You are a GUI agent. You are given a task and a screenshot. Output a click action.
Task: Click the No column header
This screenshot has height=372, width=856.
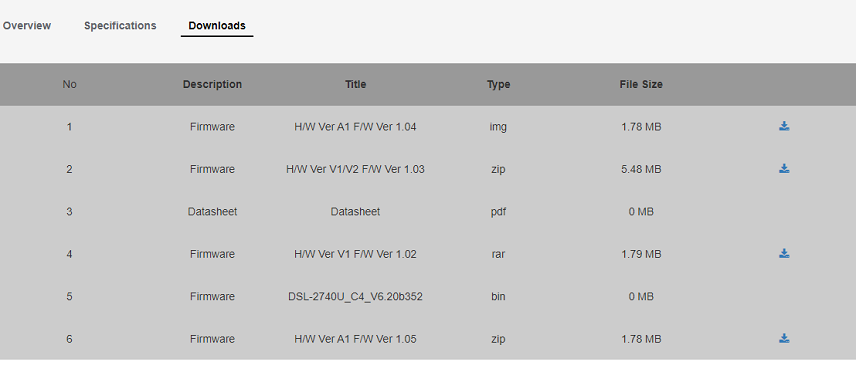[x=69, y=85]
